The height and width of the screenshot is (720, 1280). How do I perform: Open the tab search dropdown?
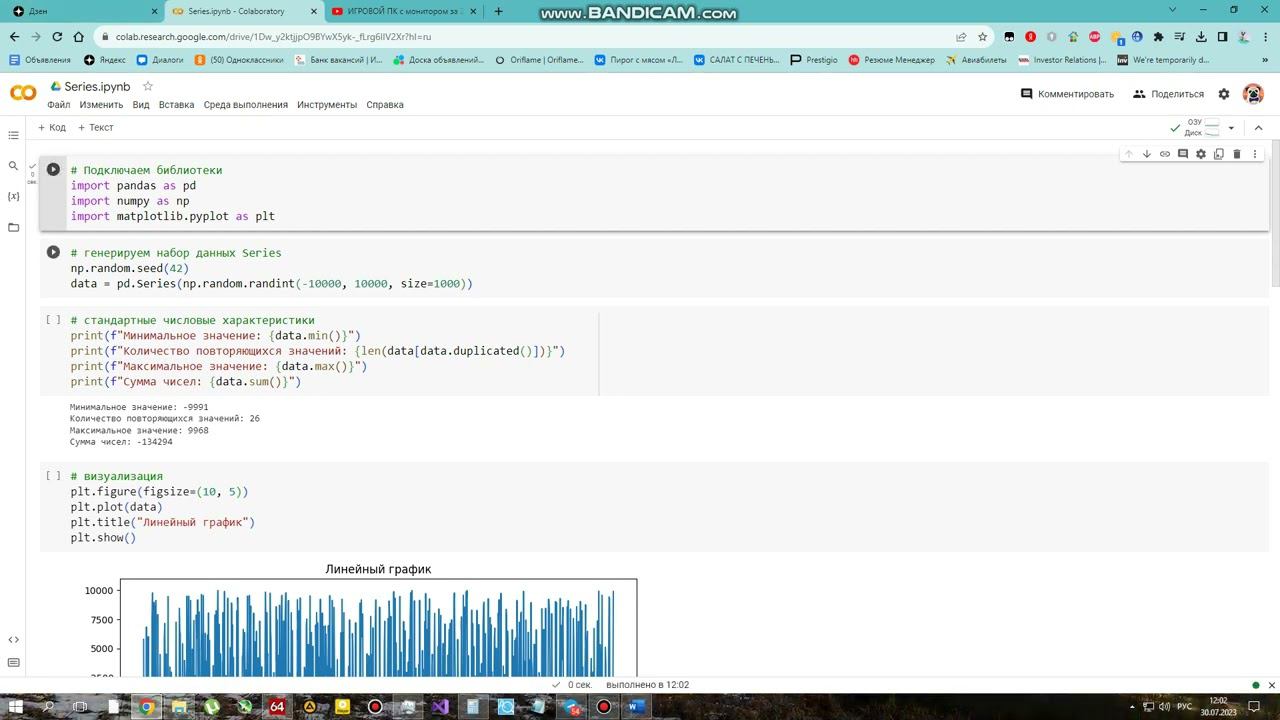pos(1173,10)
